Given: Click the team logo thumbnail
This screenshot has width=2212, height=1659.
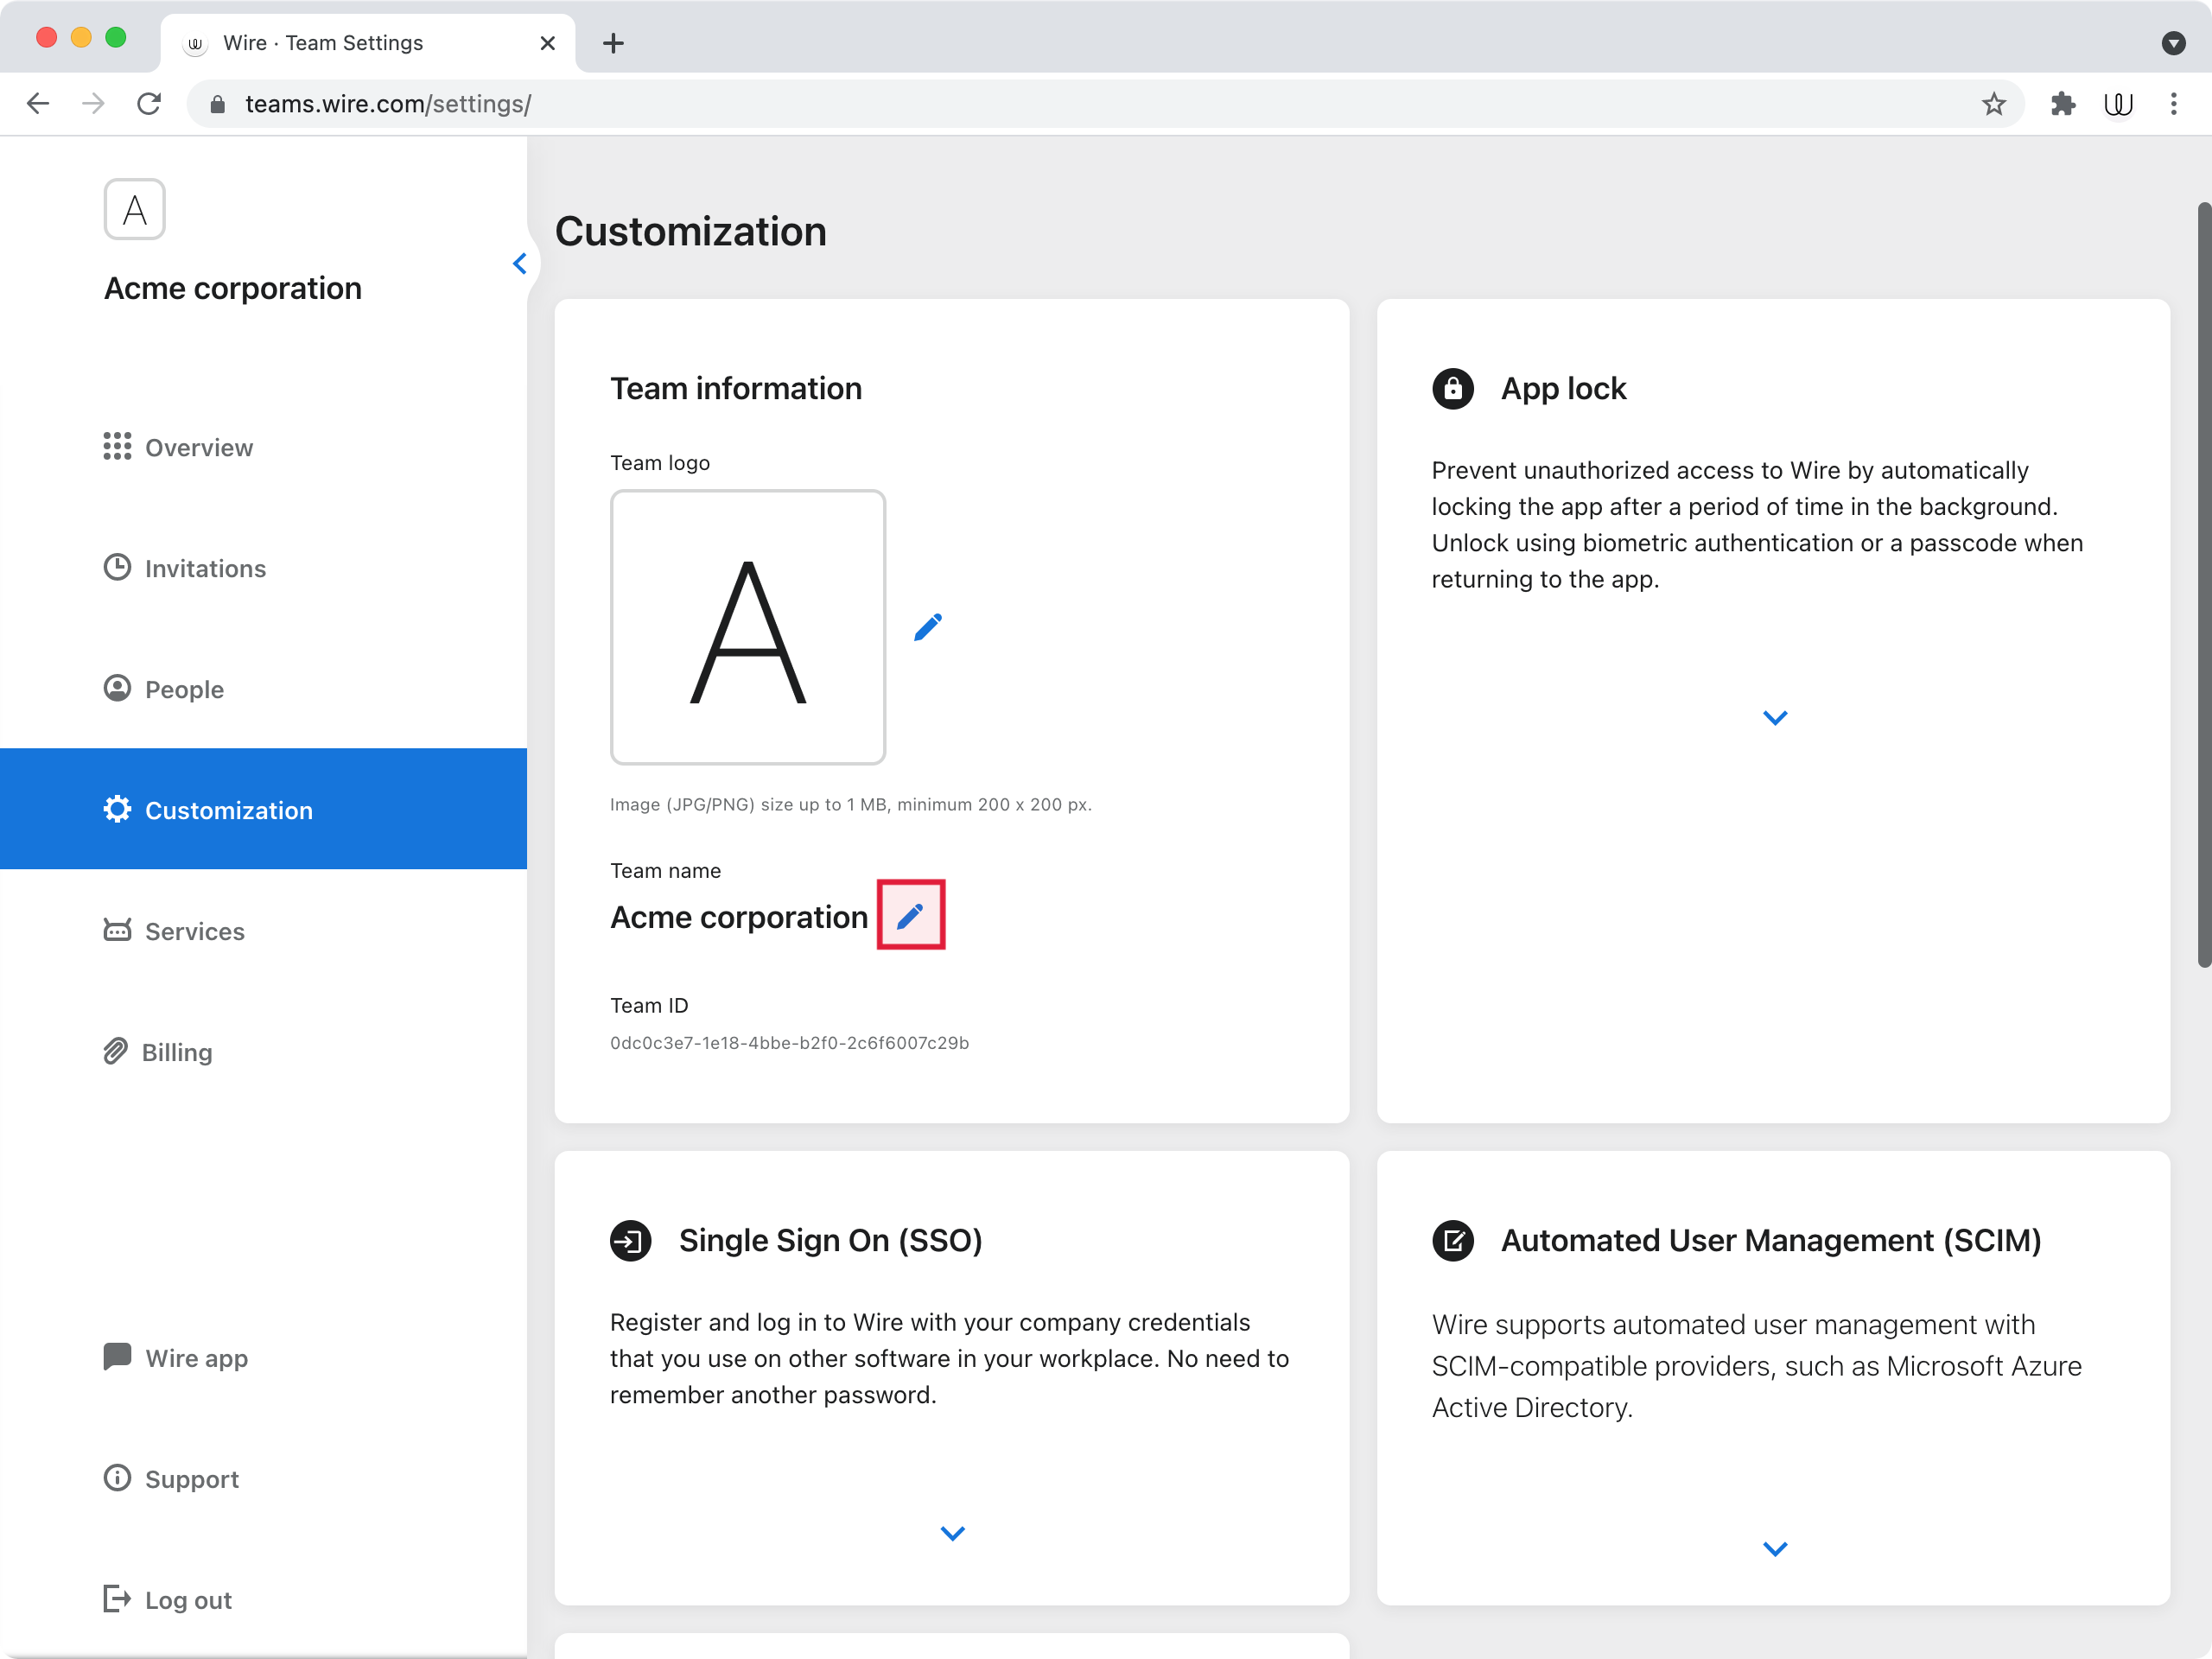Looking at the screenshot, I should point(748,627).
